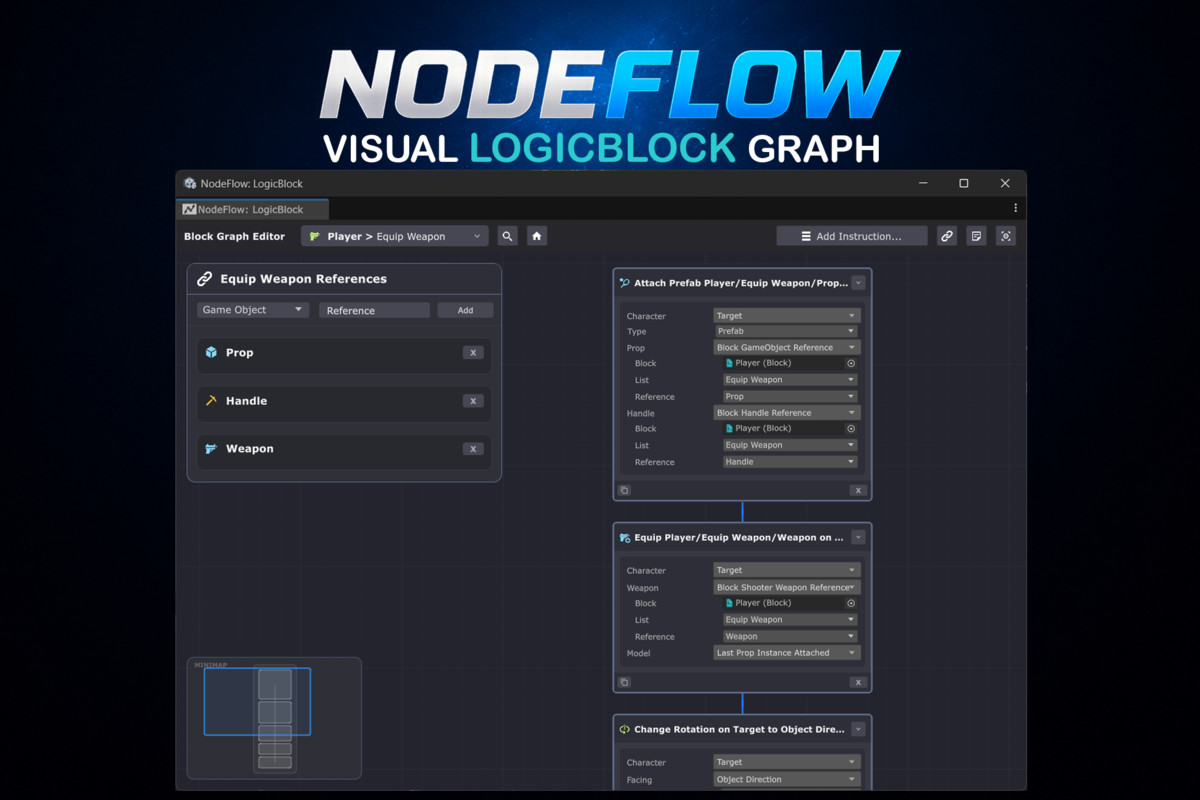Screen dimensions: 1200x800
Task: Maximize the NodeFlow window
Action: (964, 183)
